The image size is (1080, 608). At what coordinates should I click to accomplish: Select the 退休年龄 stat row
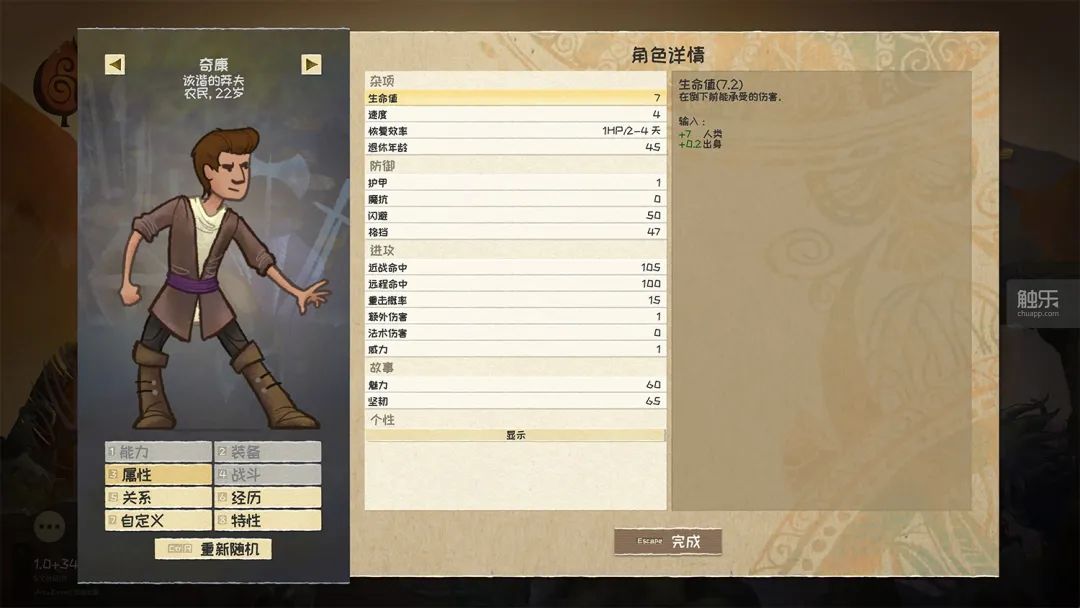point(515,147)
